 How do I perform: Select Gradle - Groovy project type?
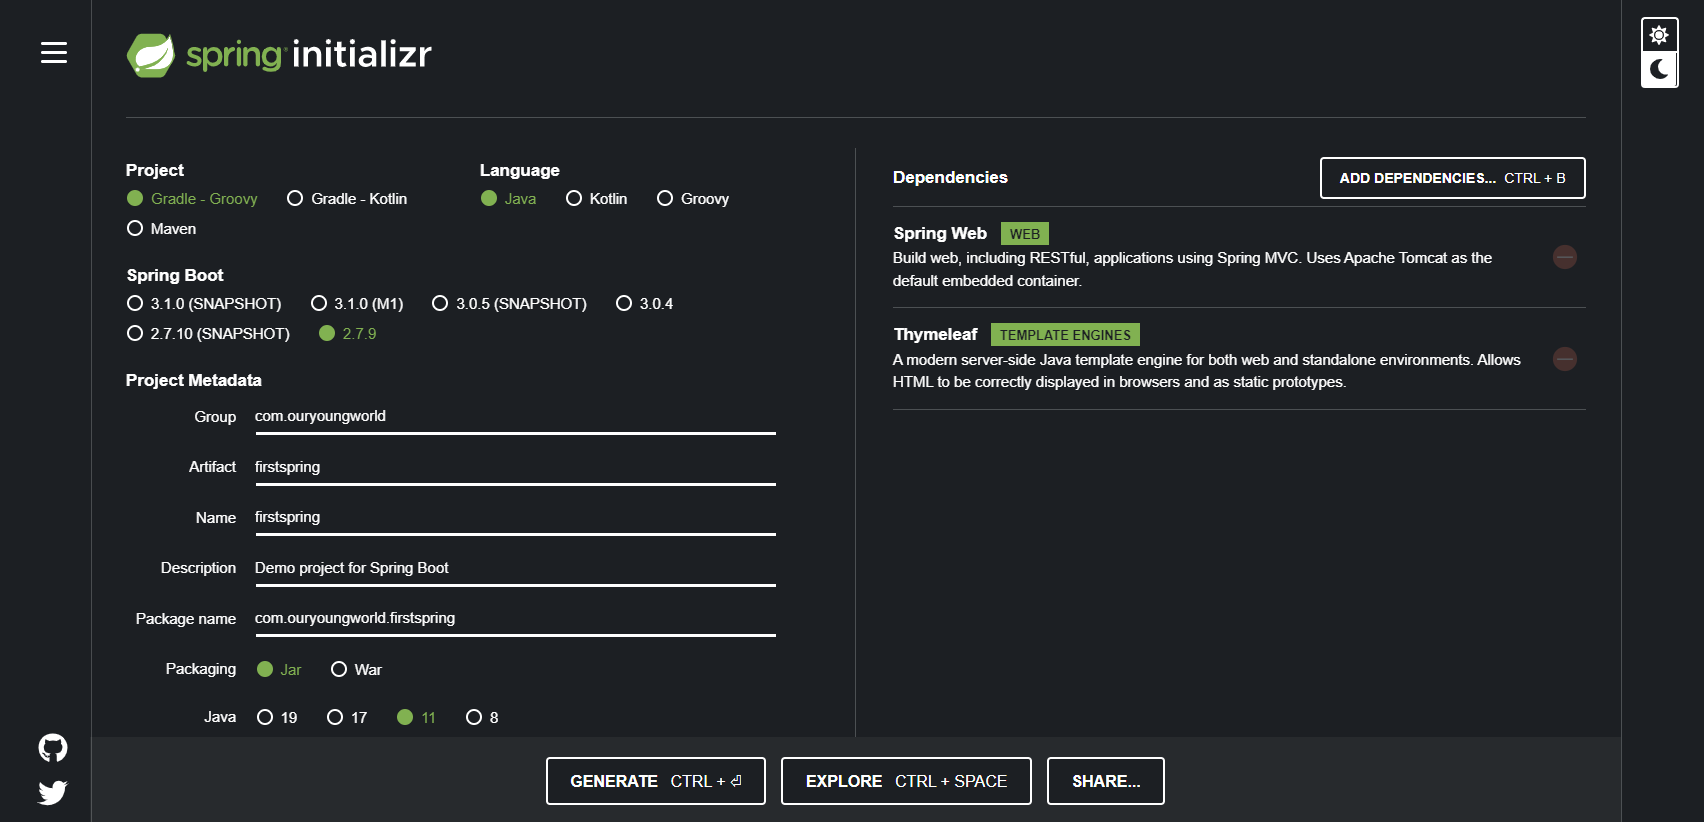pyautogui.click(x=192, y=199)
